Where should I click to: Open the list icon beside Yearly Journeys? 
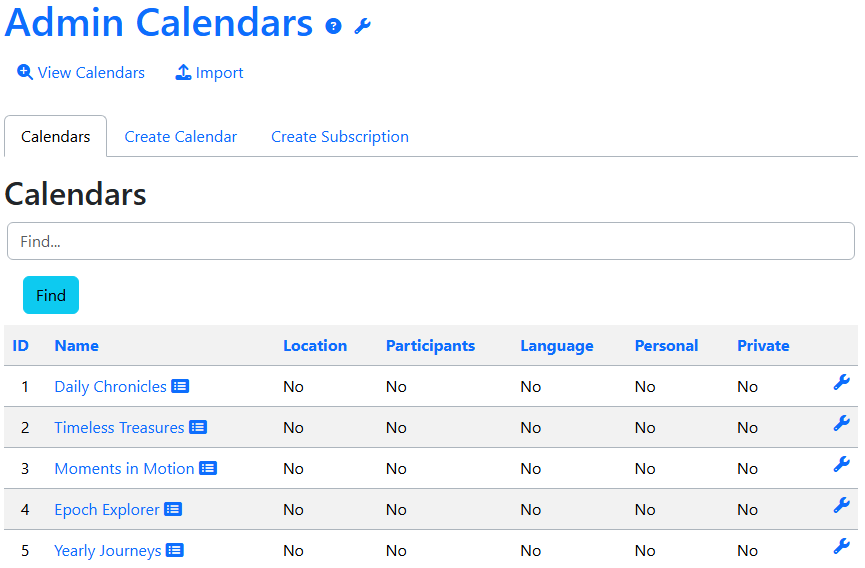(x=175, y=551)
